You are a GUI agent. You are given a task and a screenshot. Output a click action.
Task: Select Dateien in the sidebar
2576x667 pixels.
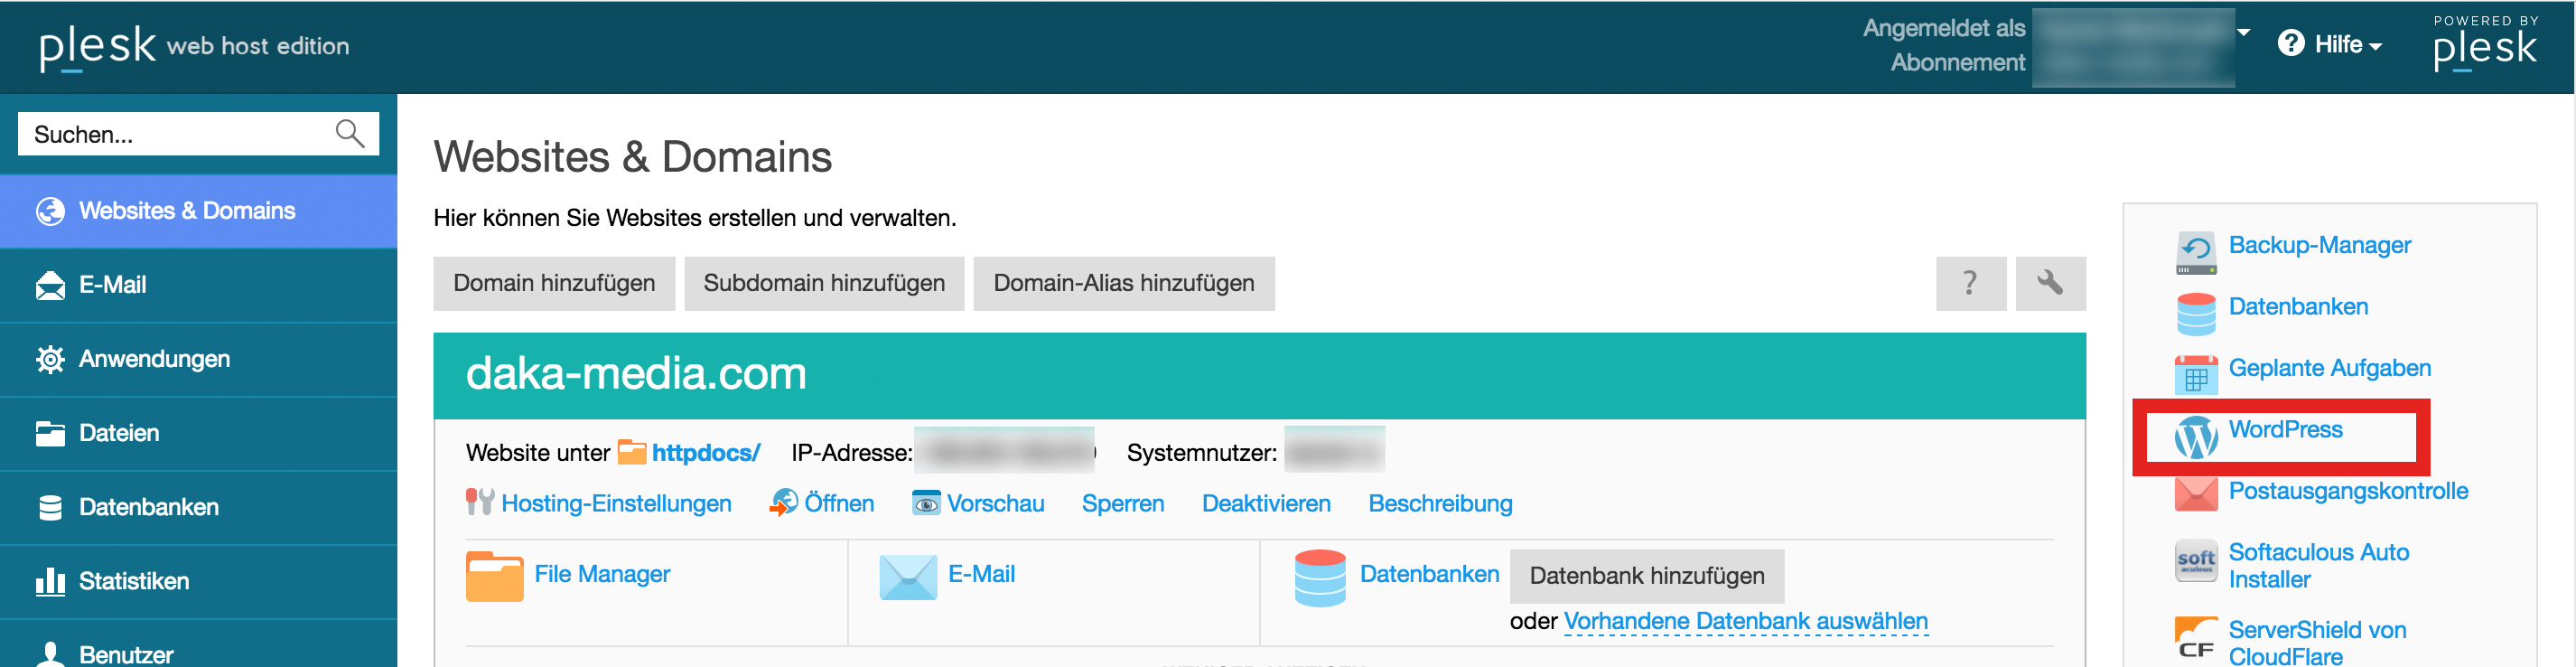coord(198,433)
